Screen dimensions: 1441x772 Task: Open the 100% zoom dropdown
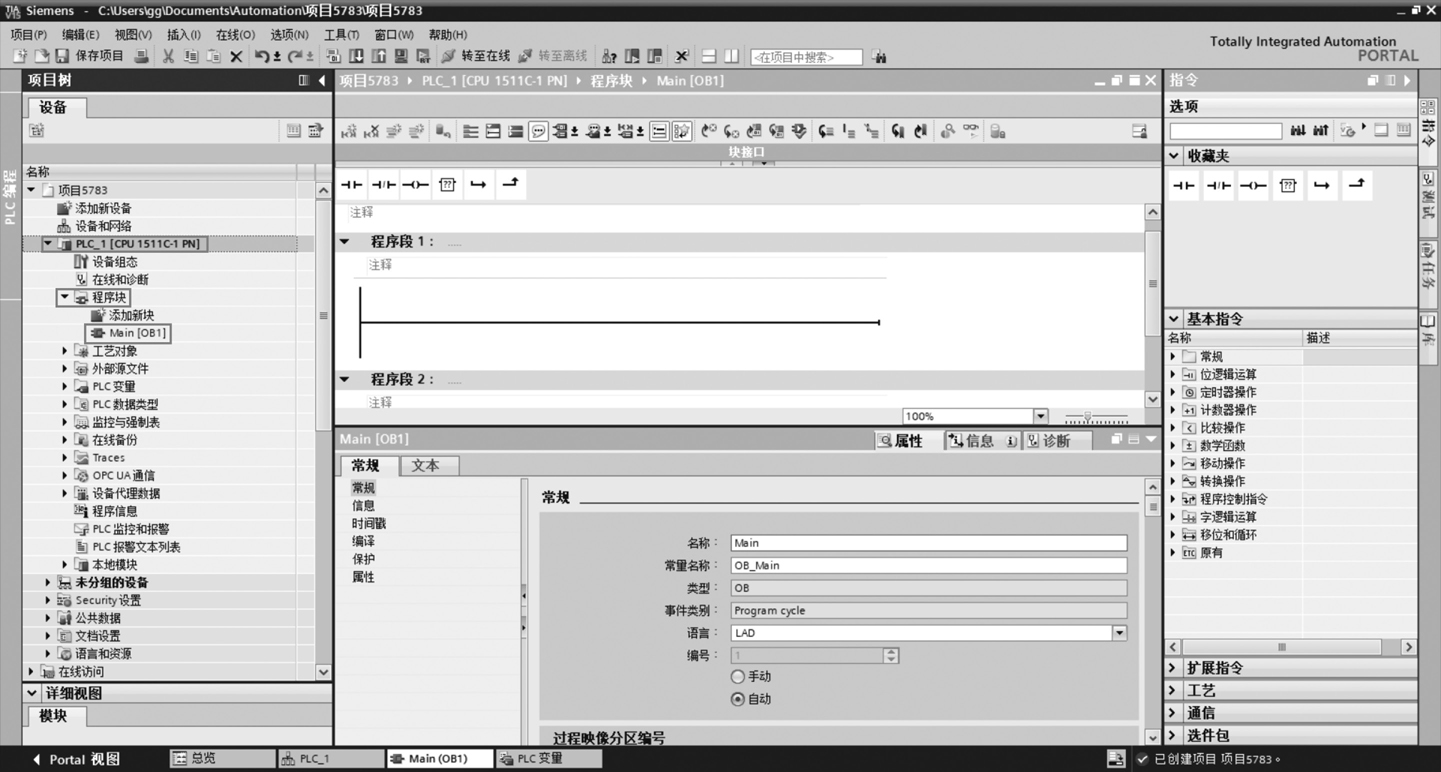(x=1040, y=416)
